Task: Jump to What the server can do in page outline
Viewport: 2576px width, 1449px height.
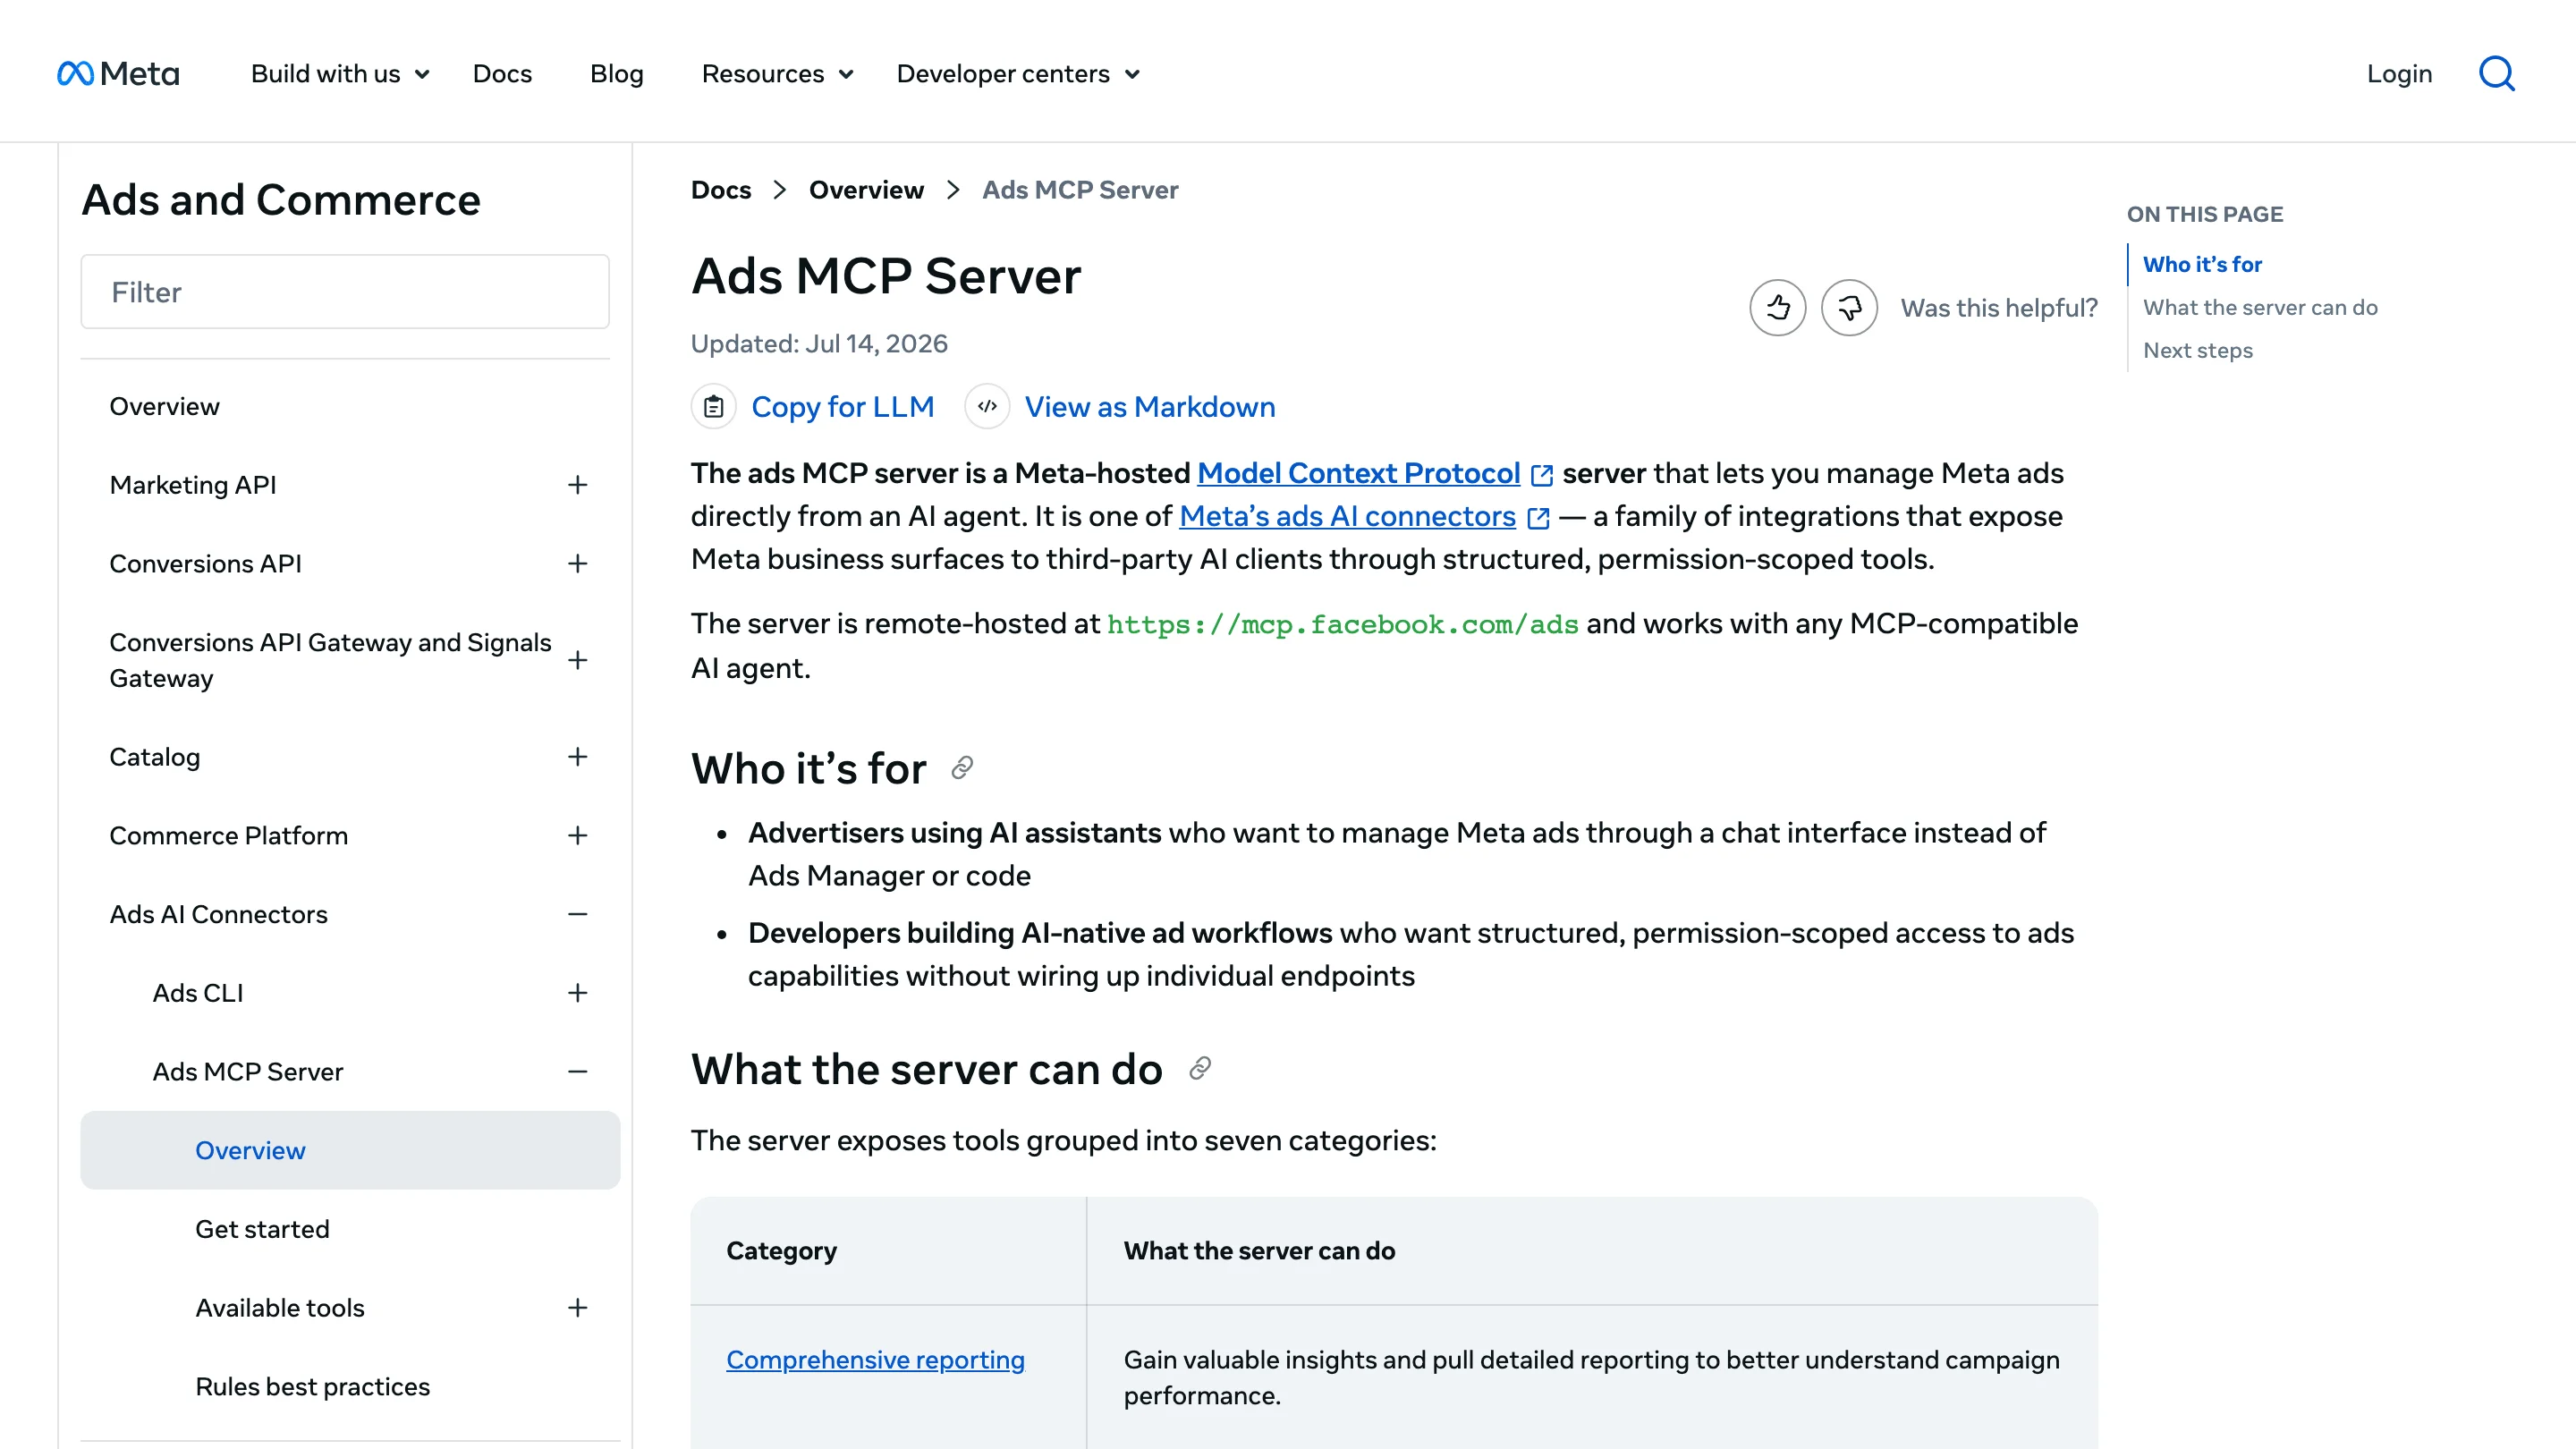Action: pos(2260,307)
